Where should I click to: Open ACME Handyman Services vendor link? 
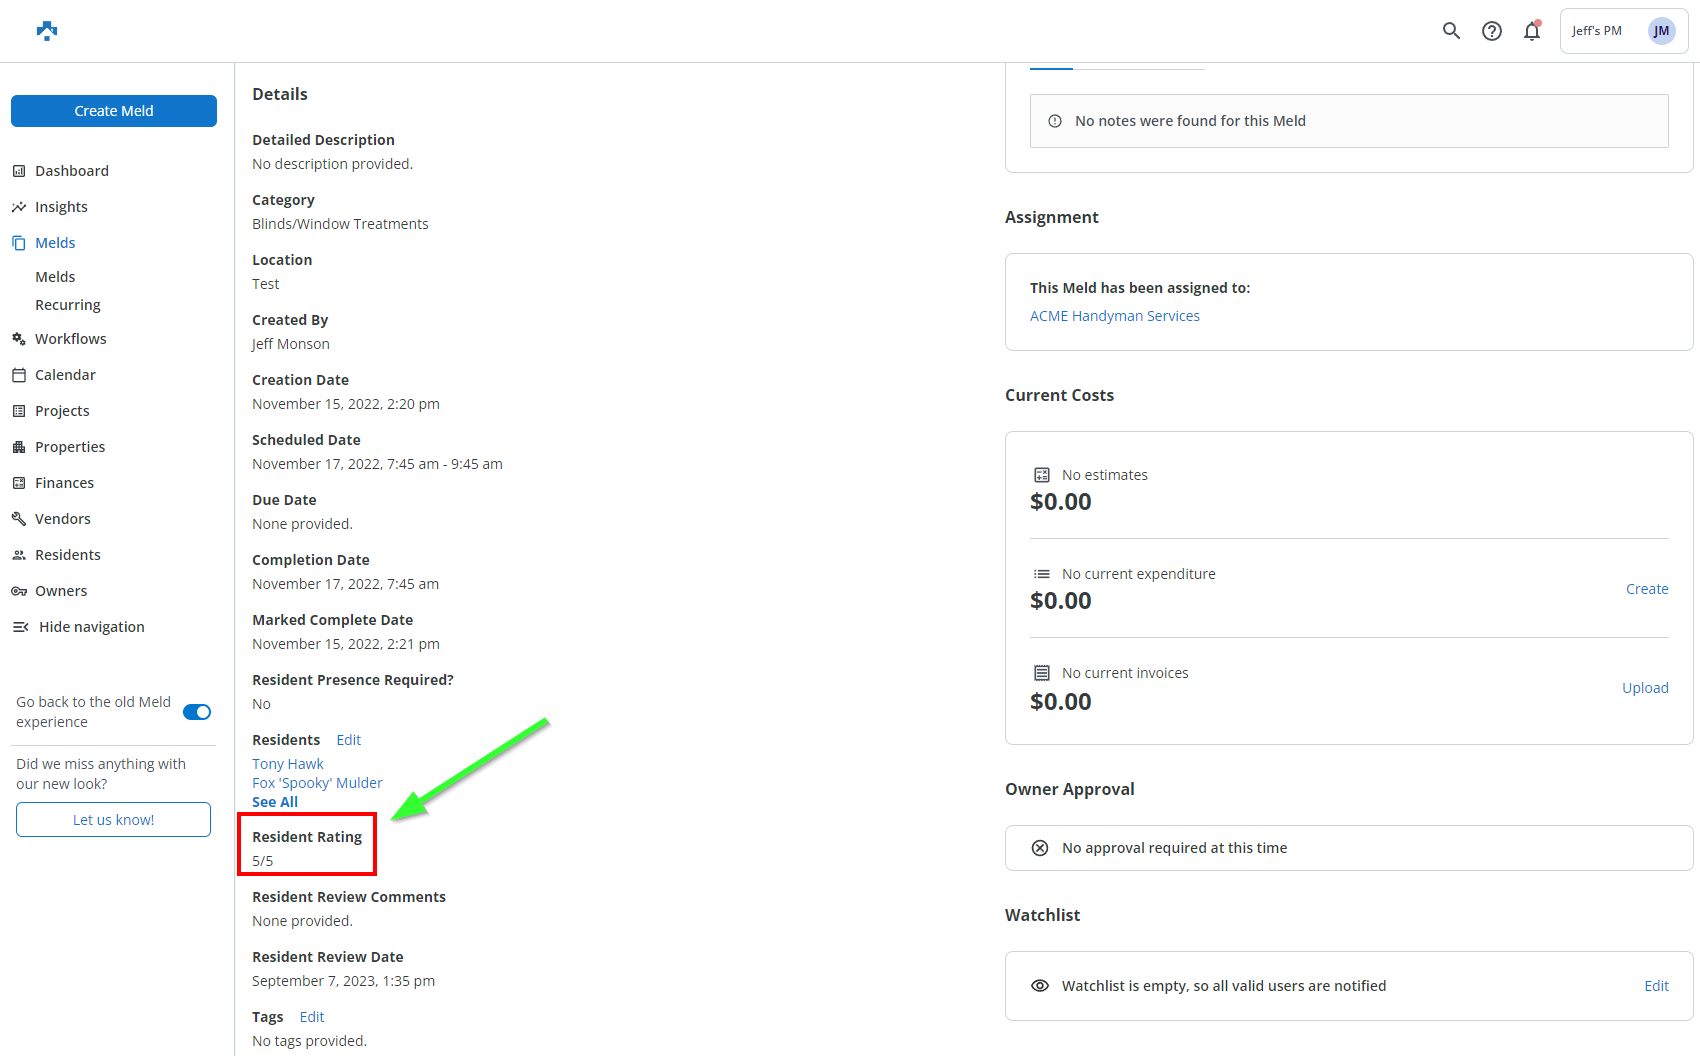tap(1114, 316)
